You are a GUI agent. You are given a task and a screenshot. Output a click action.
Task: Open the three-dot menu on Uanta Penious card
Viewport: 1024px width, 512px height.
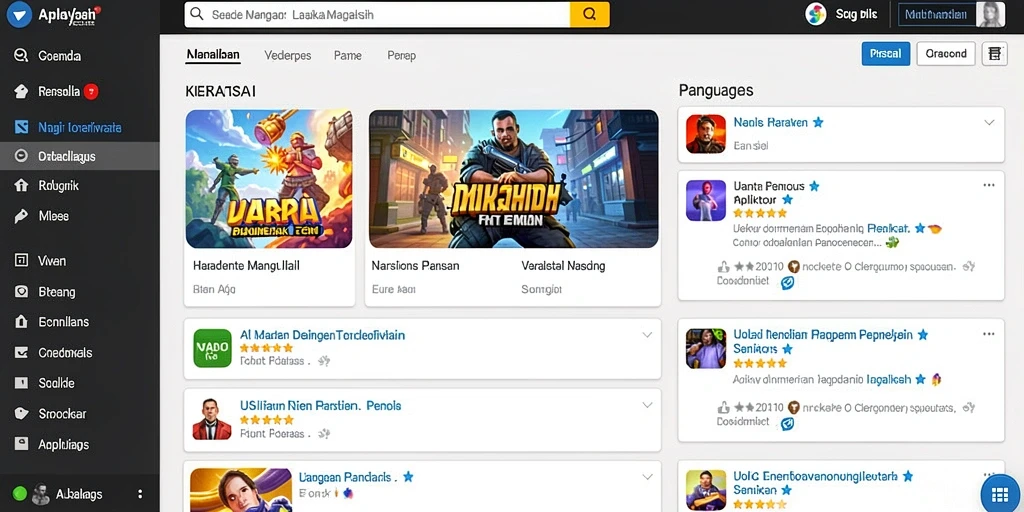[989, 185]
